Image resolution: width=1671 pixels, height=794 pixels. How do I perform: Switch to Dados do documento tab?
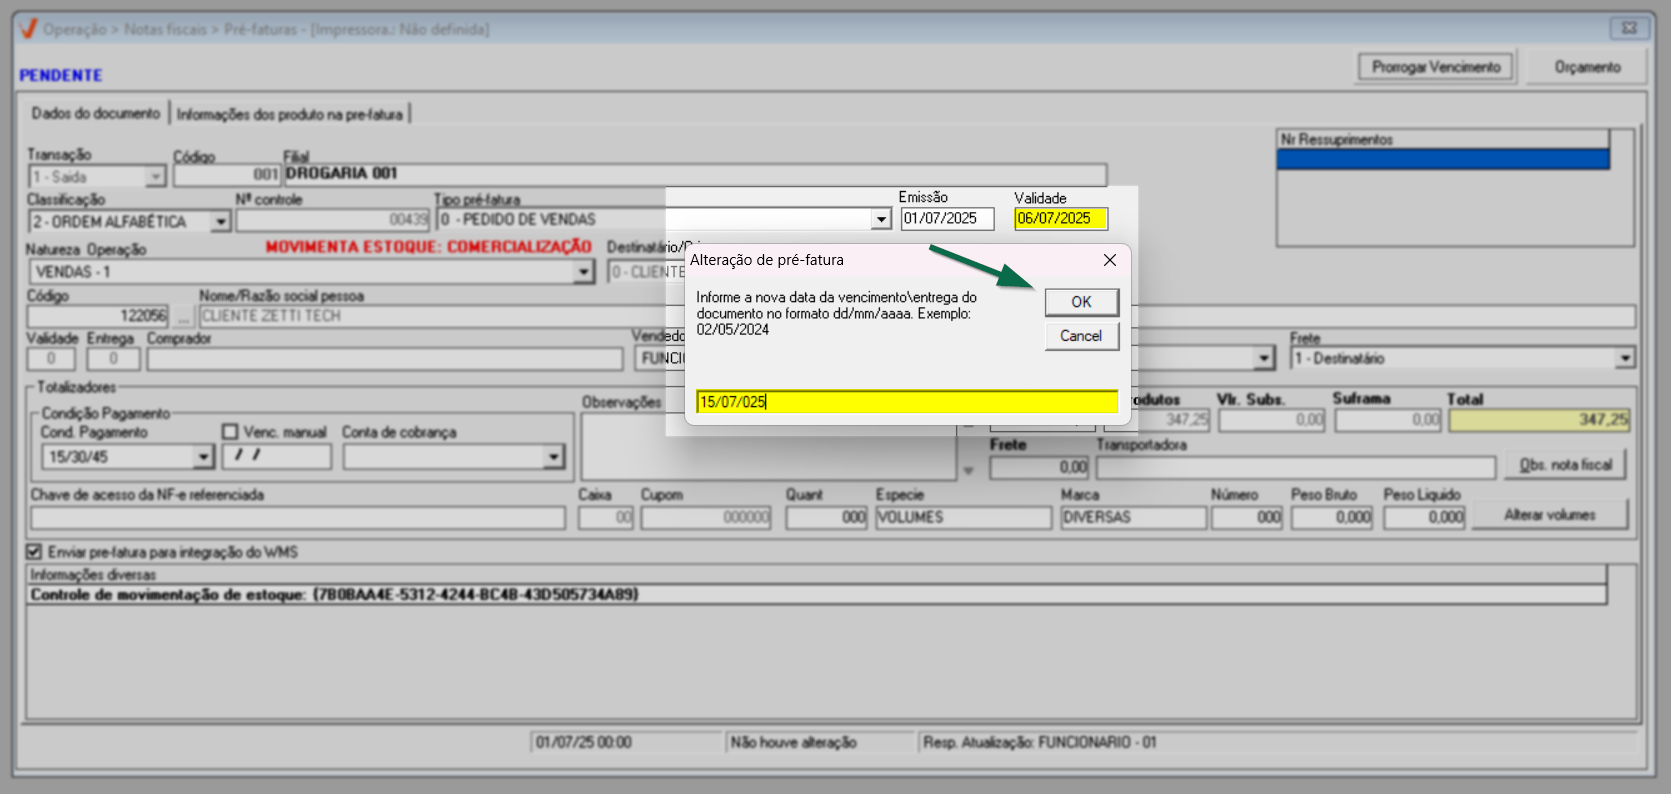coord(95,113)
